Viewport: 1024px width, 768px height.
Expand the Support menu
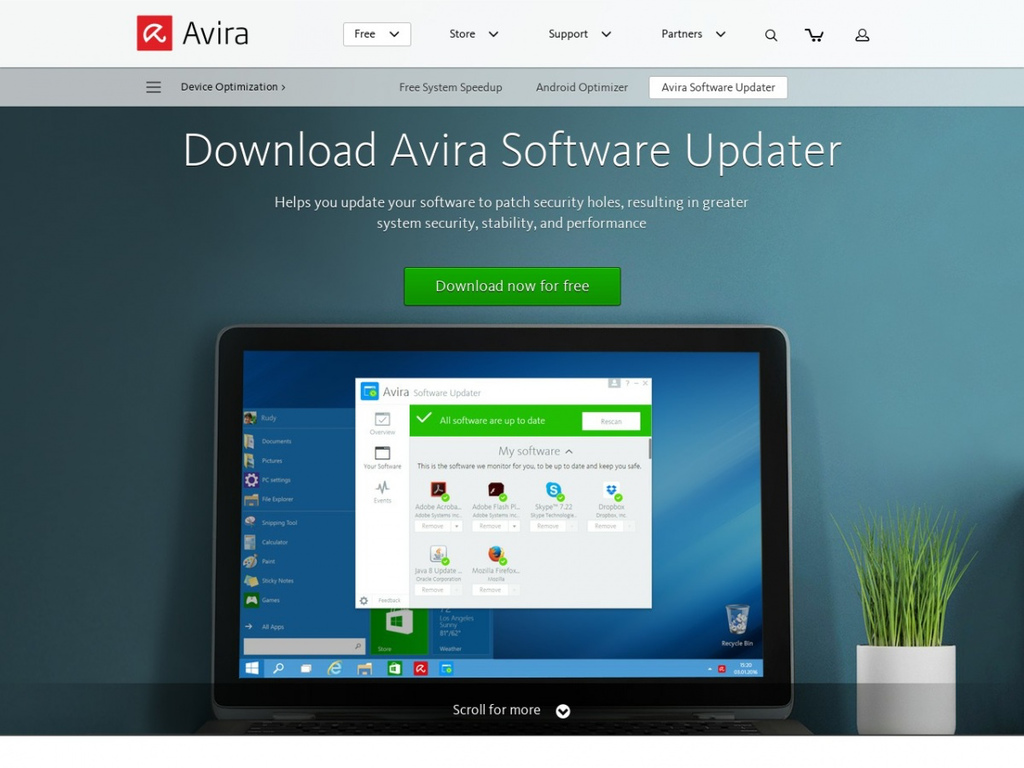579,34
